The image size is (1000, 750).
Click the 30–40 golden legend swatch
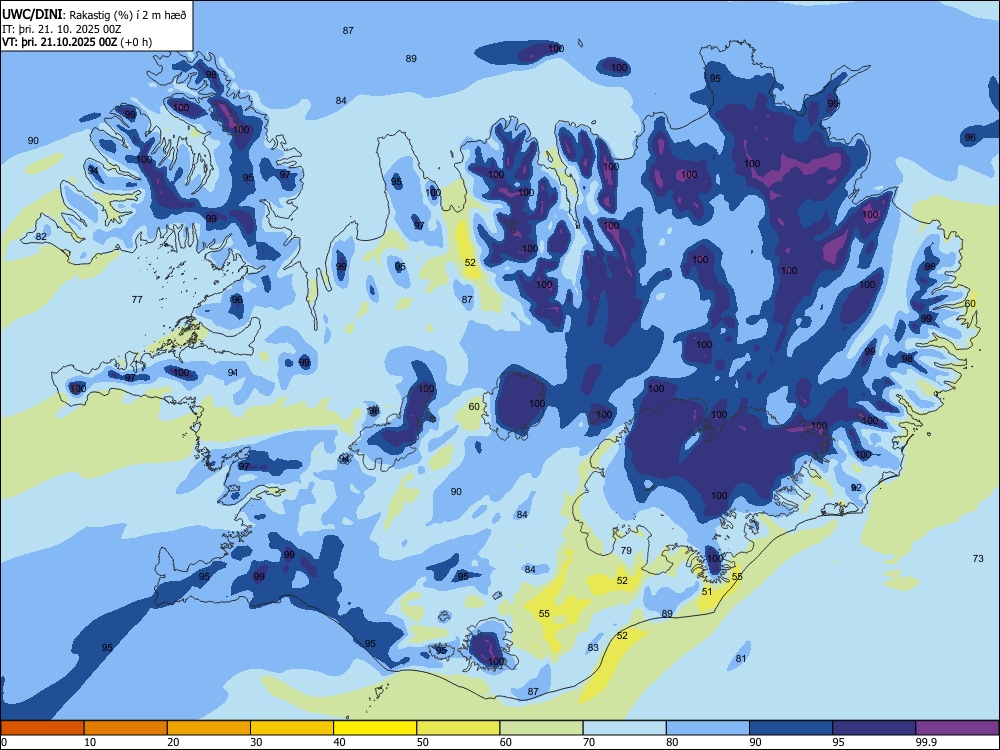[x=292, y=728]
